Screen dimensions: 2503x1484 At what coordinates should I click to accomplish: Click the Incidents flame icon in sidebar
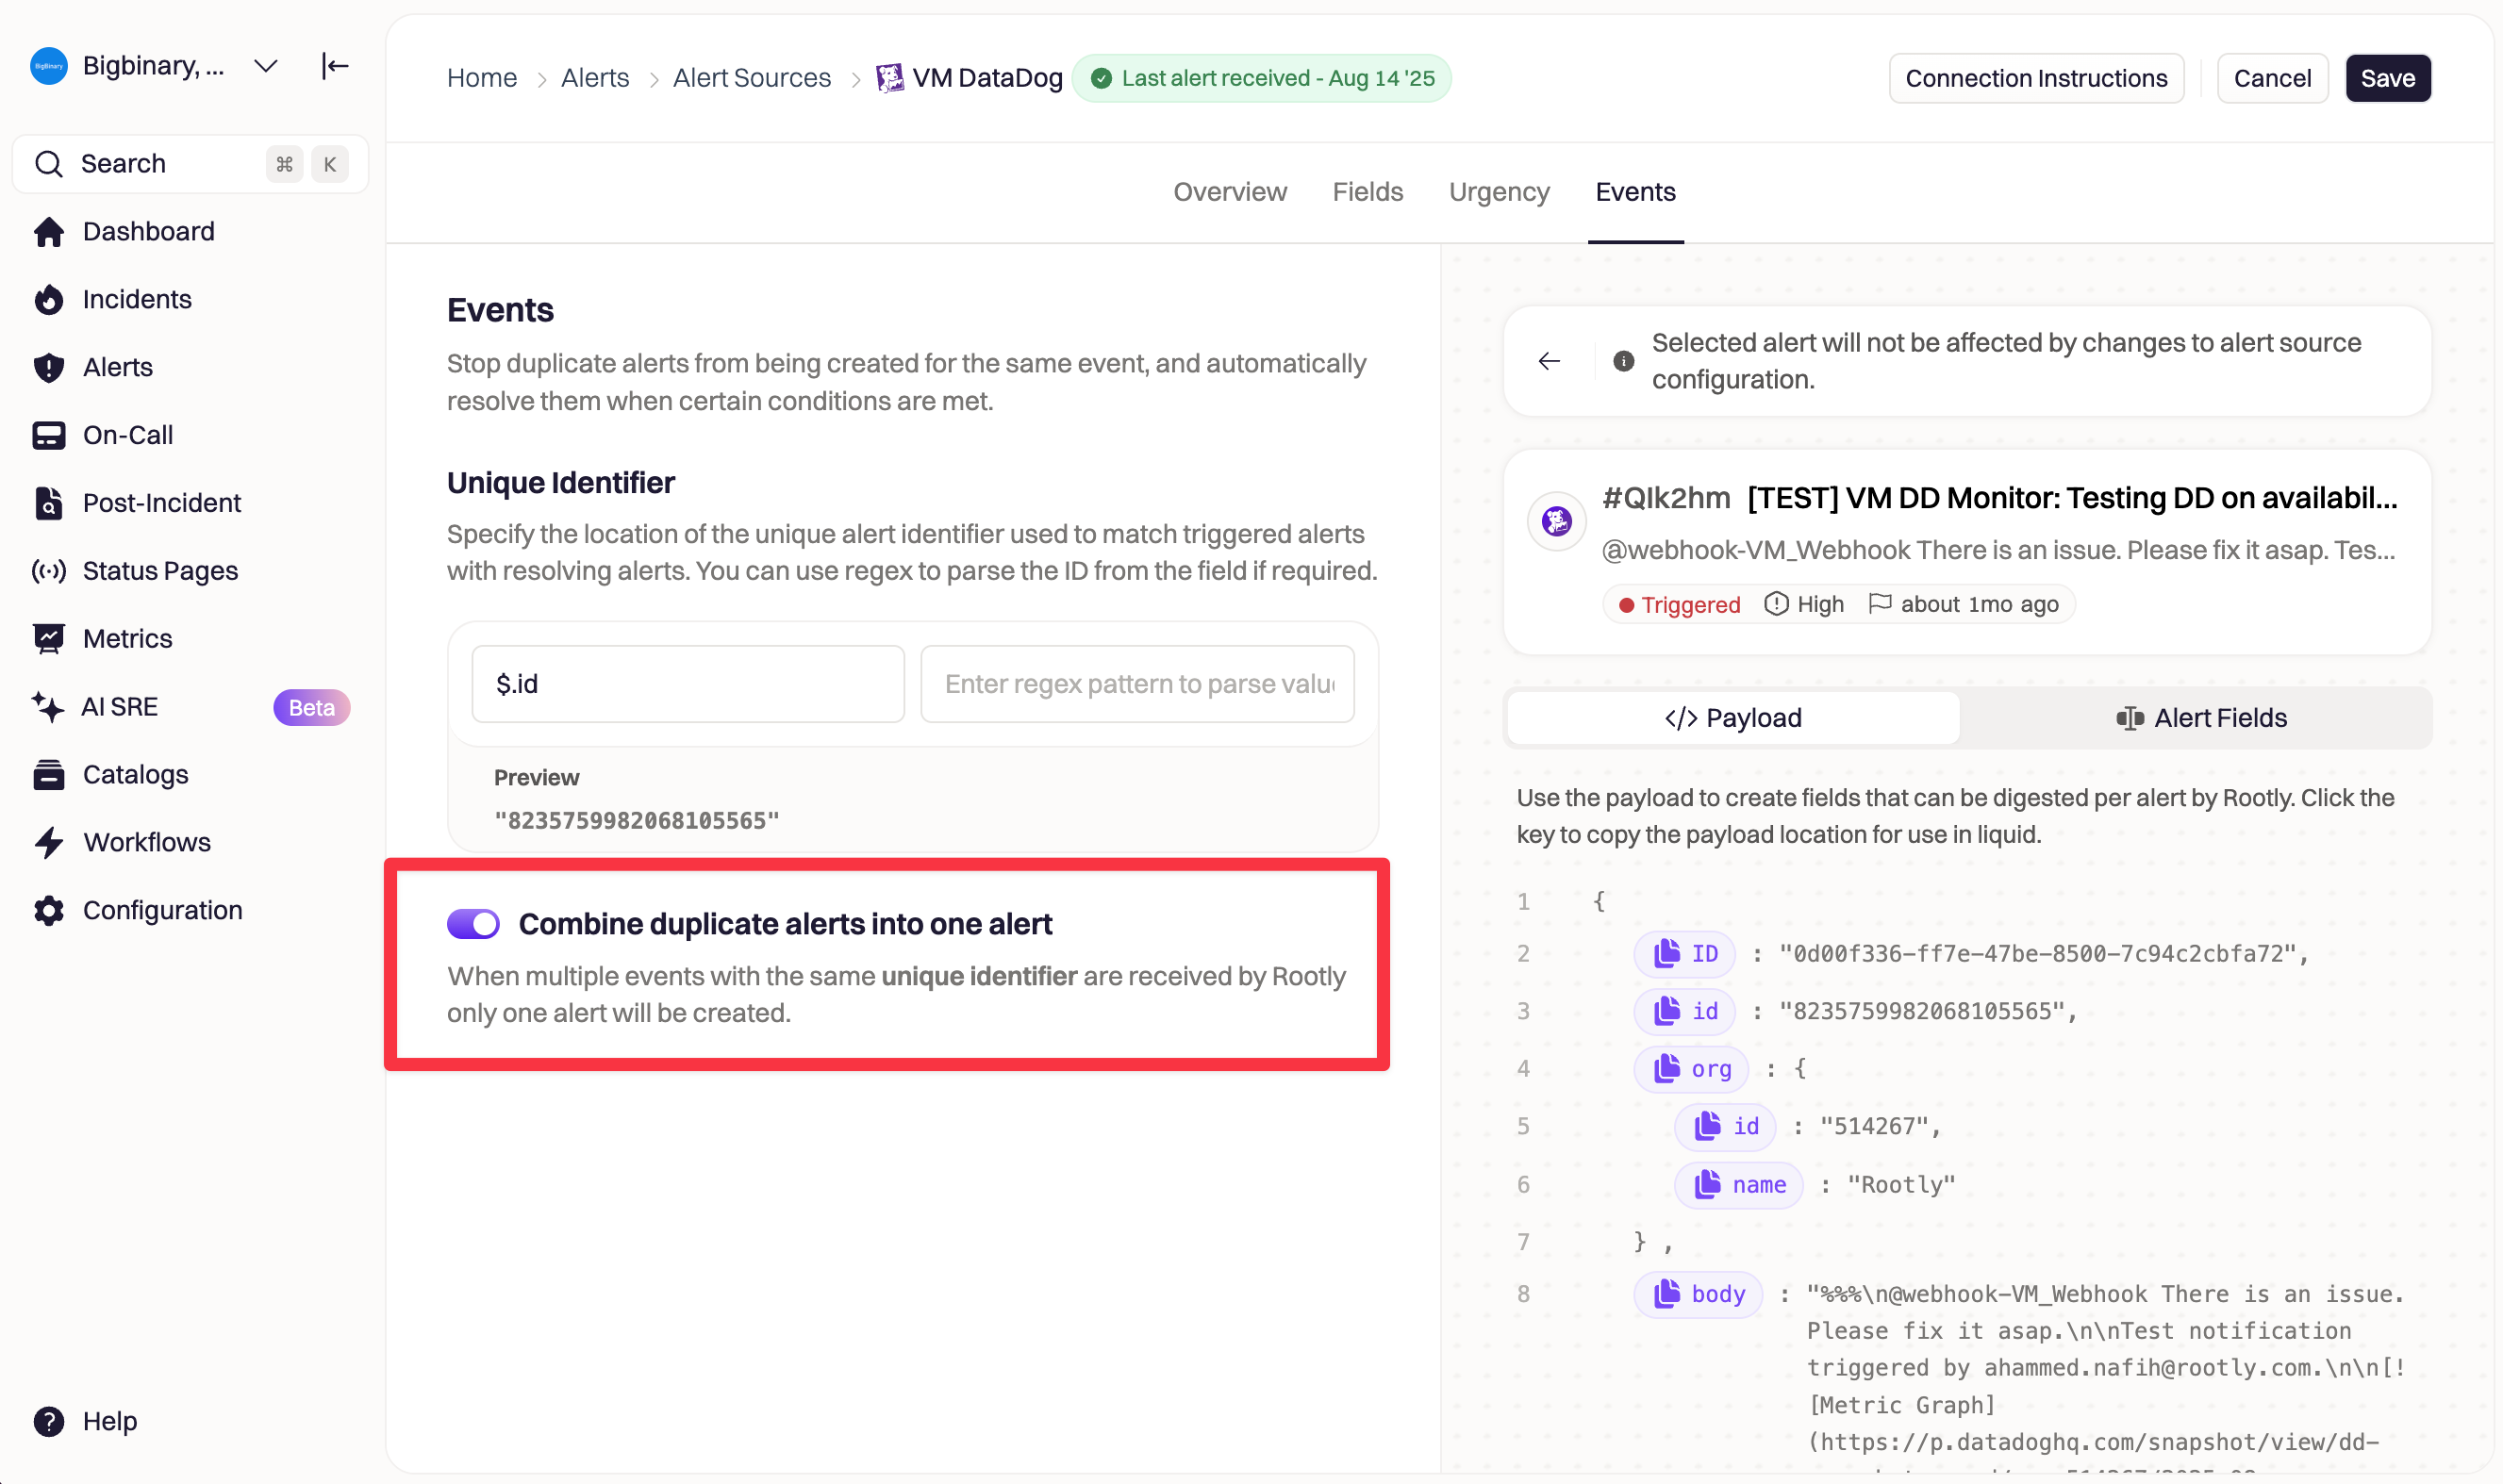(x=48, y=300)
